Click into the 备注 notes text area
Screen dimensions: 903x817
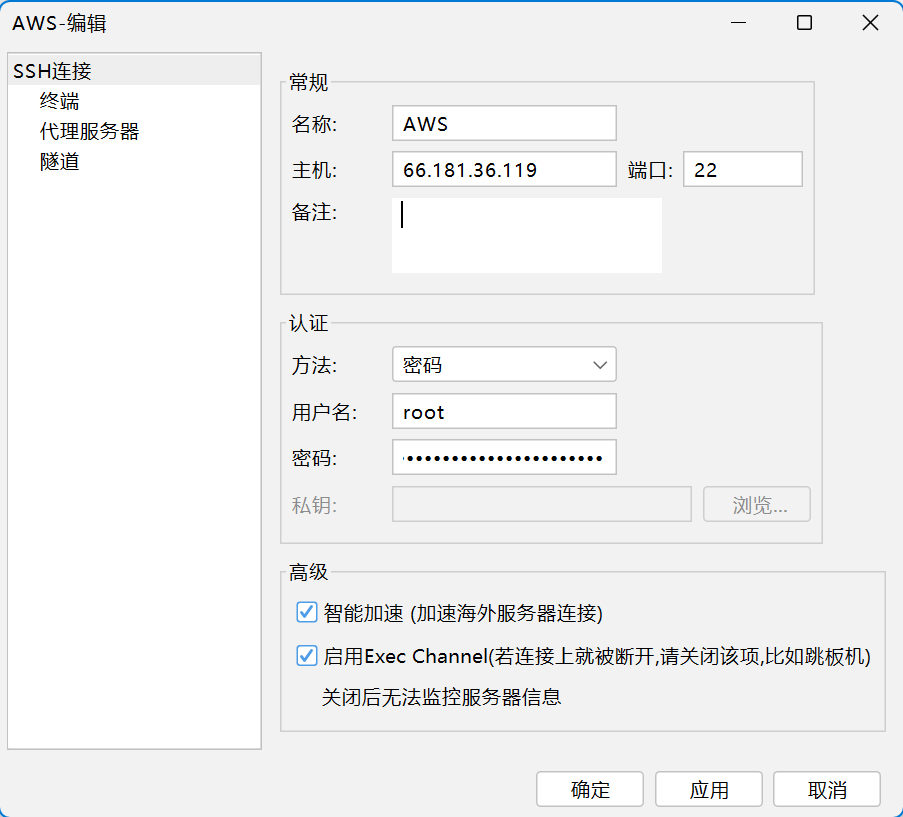tap(526, 235)
